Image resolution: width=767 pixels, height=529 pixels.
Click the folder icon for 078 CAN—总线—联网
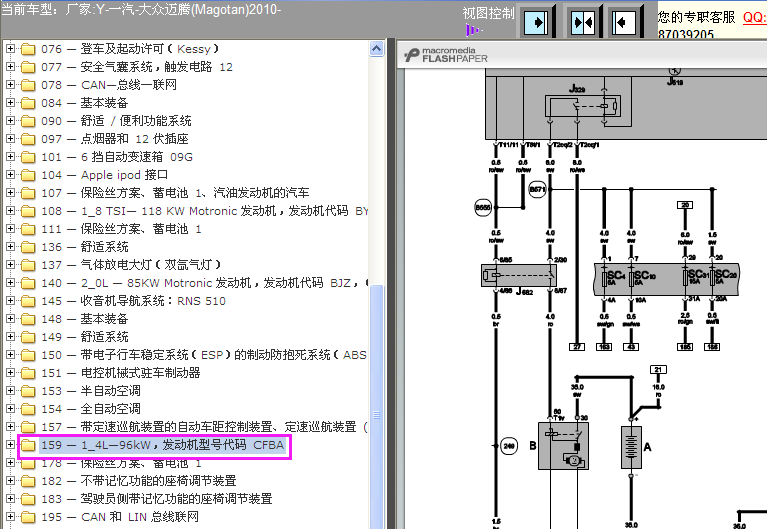(x=27, y=85)
